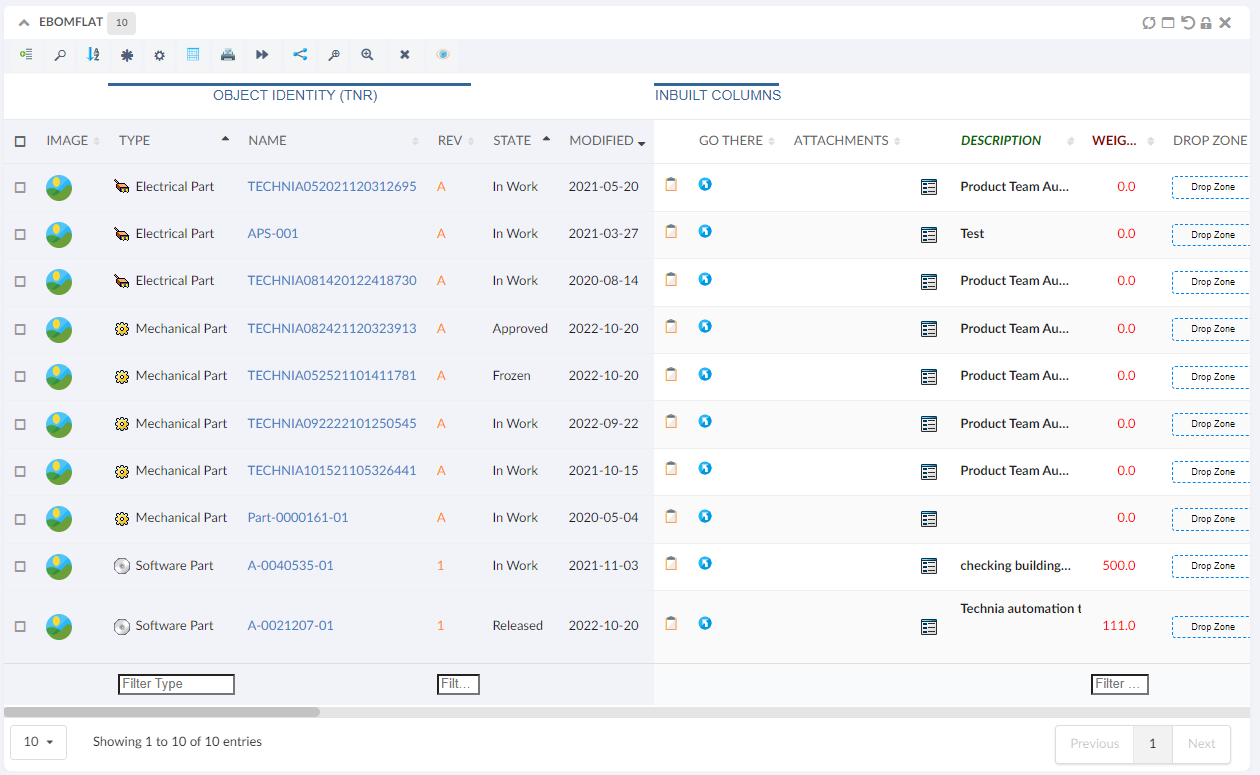Open the TECHNIA052021120312695 part link
This screenshot has height=775, width=1260.
click(332, 187)
